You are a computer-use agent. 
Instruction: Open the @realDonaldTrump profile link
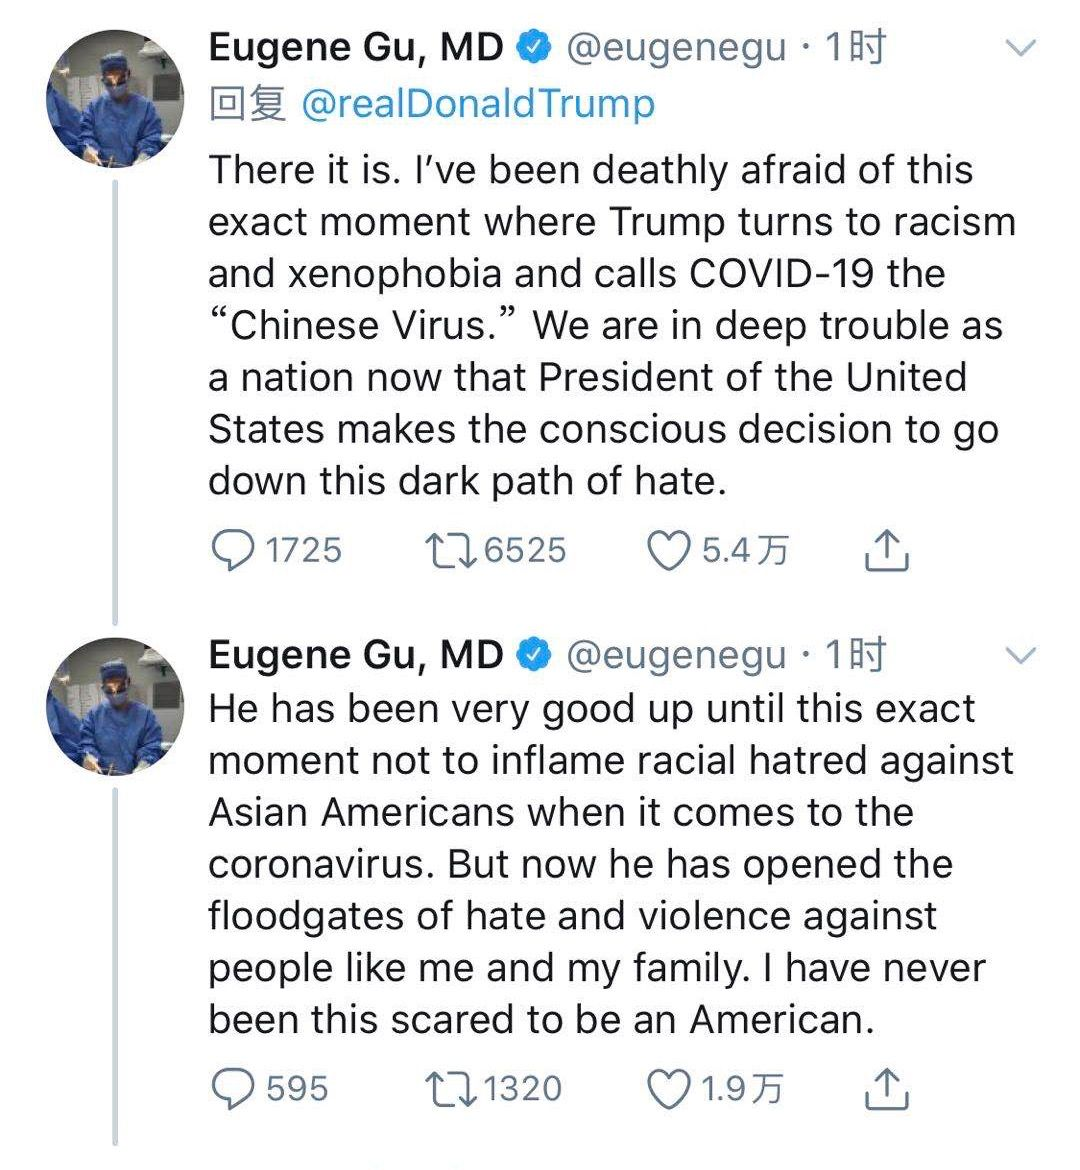pyautogui.click(x=478, y=103)
